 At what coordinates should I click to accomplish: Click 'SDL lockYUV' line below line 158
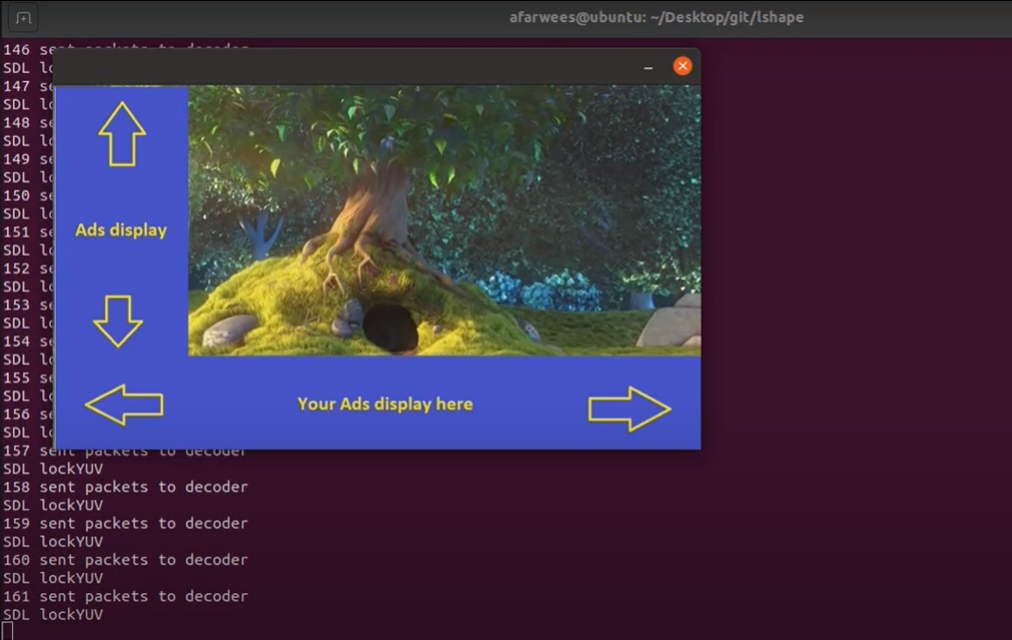click(53, 505)
